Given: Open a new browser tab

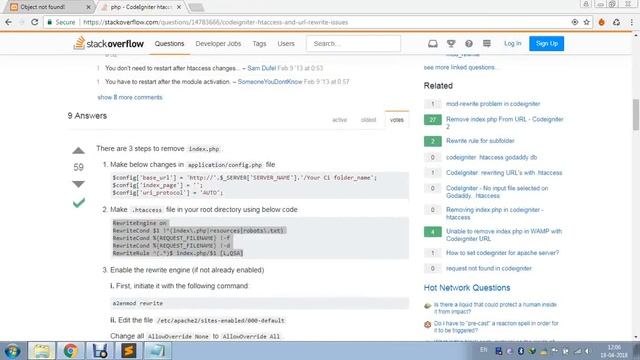Looking at the screenshot, I should click(x=196, y=7).
